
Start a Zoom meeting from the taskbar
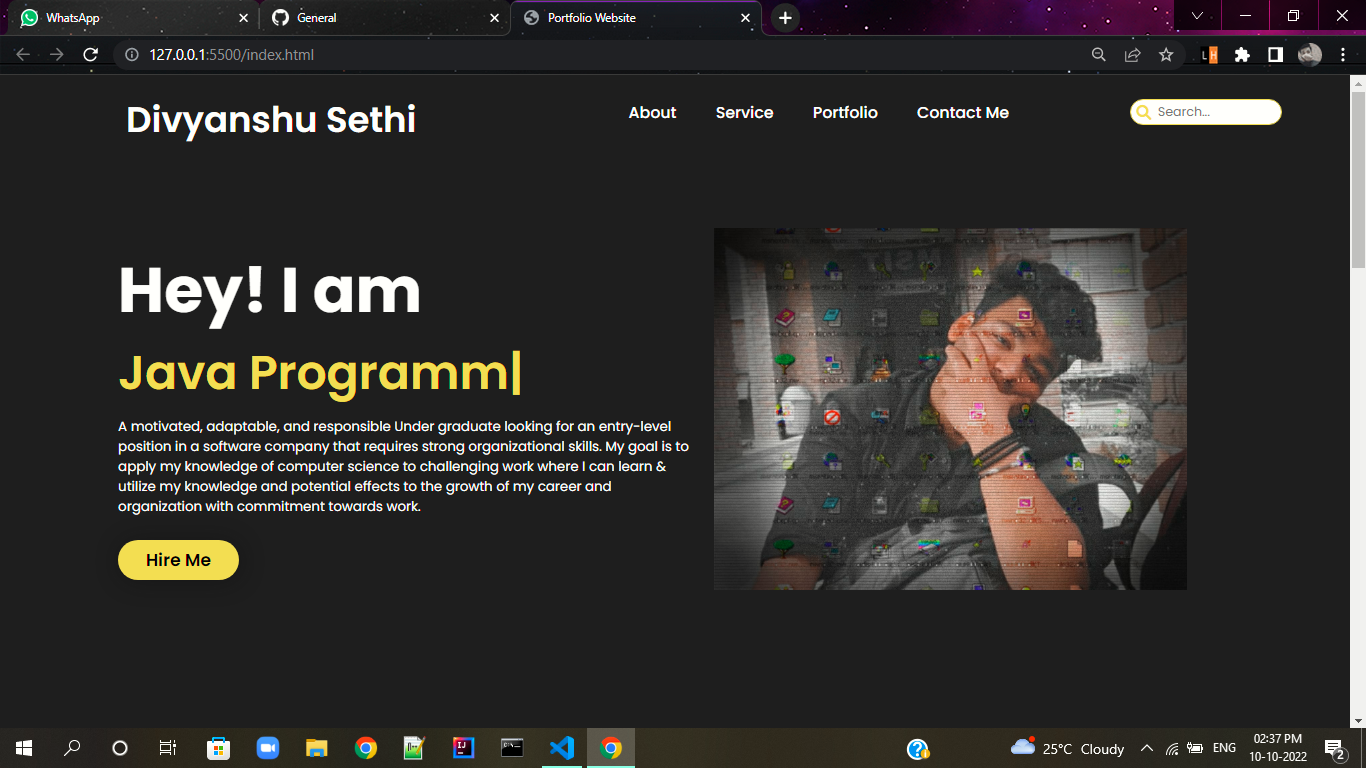268,747
